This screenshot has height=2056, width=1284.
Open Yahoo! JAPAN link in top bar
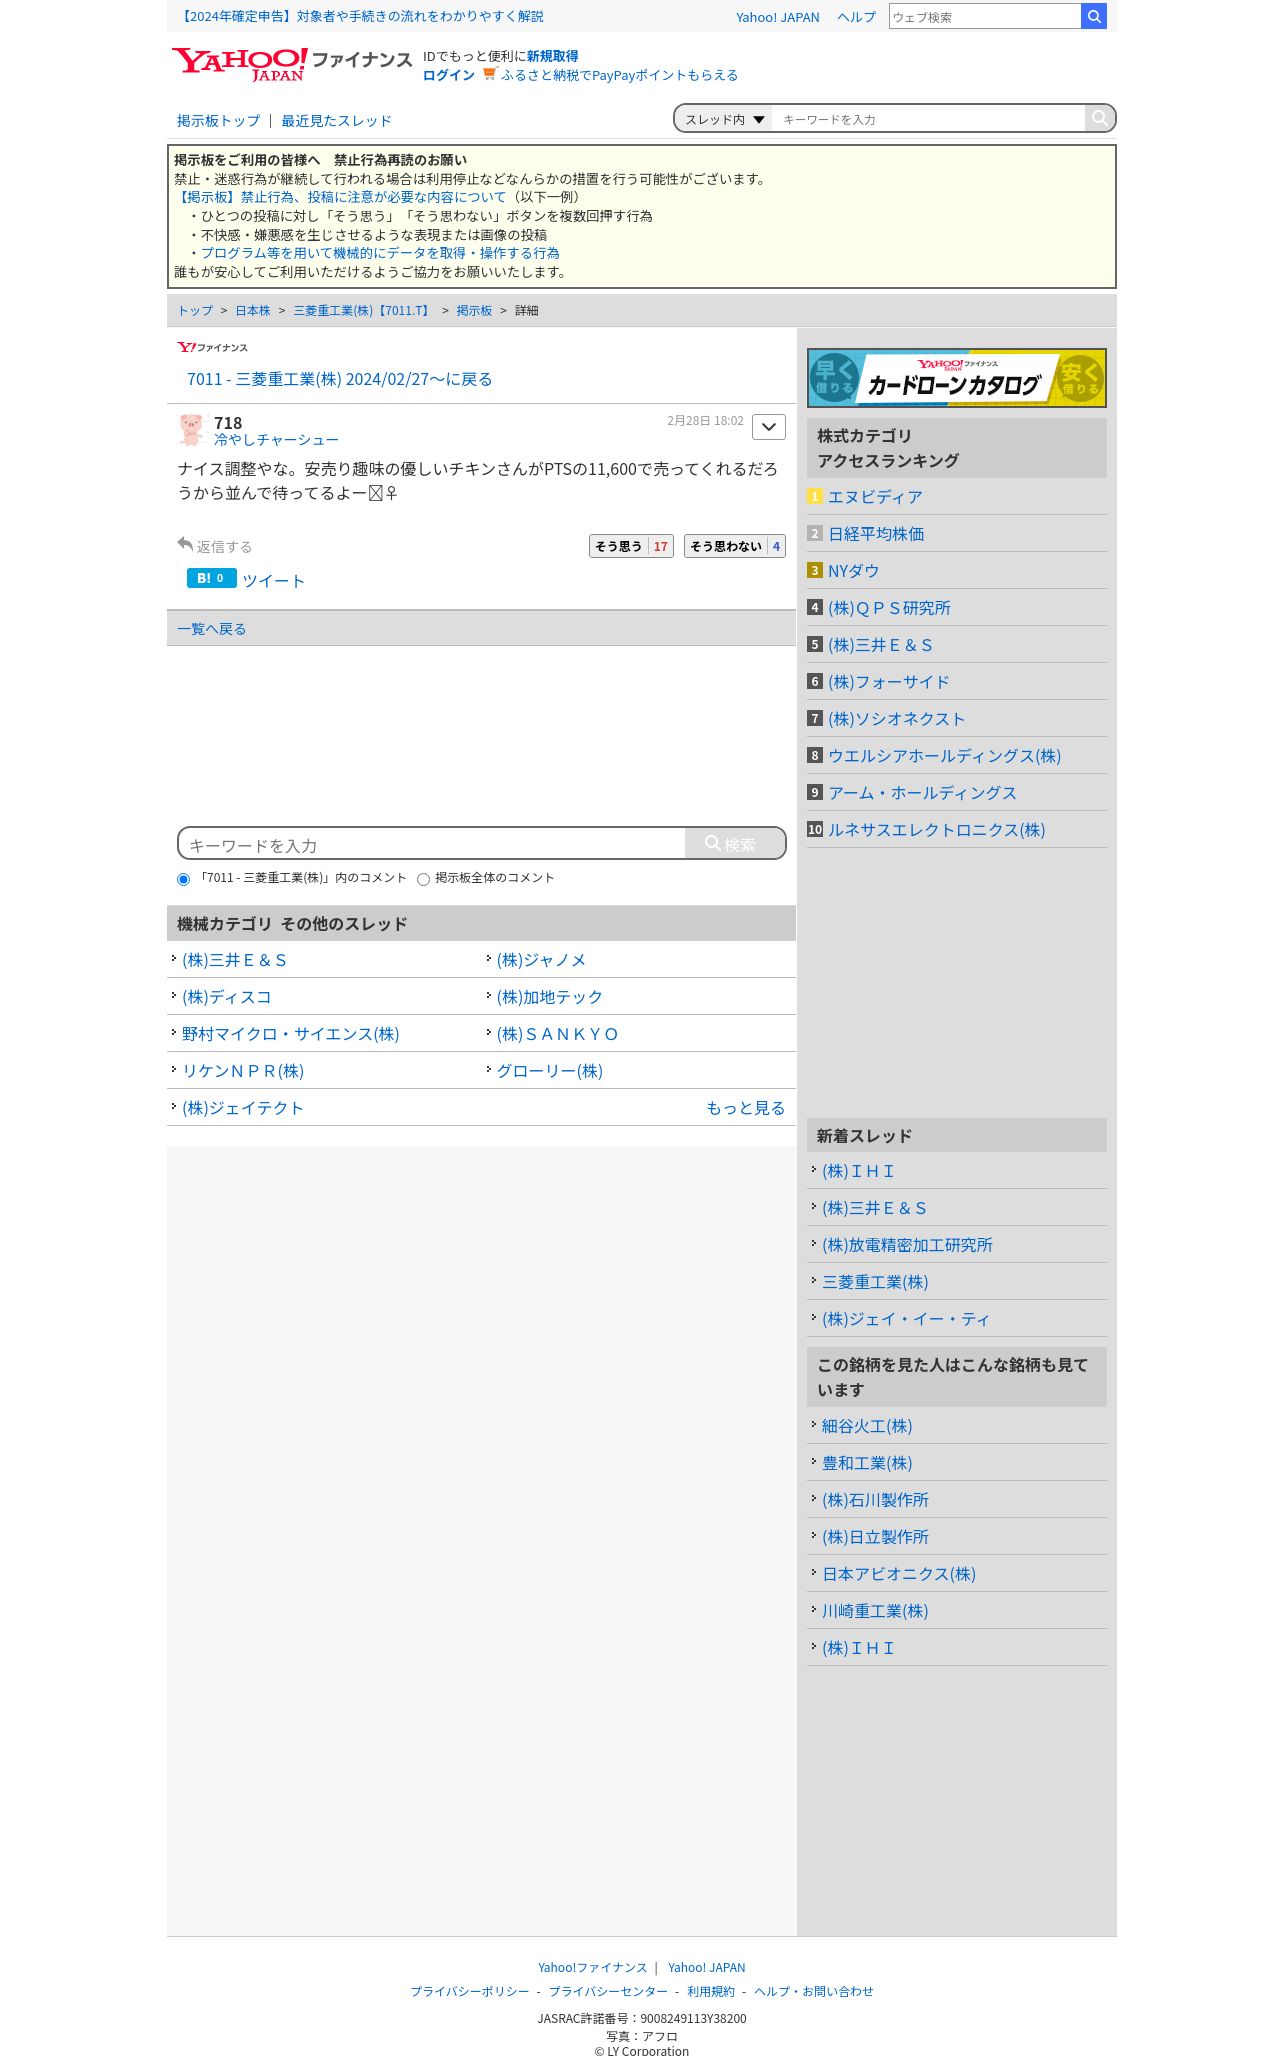(777, 17)
